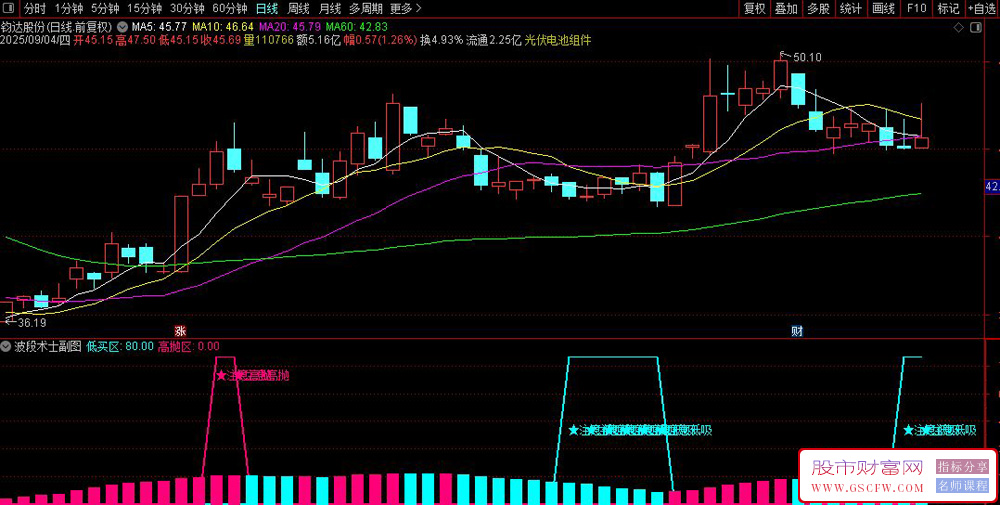Image resolution: width=1000 pixels, height=505 pixels.
Task: Click the 高抛区: 0.00 value label
Action: tap(189, 346)
